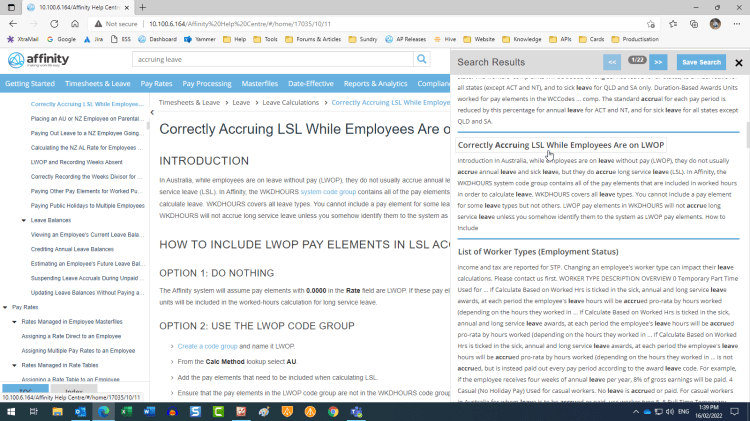Open 'Create a code group' link

pyautogui.click(x=207, y=346)
